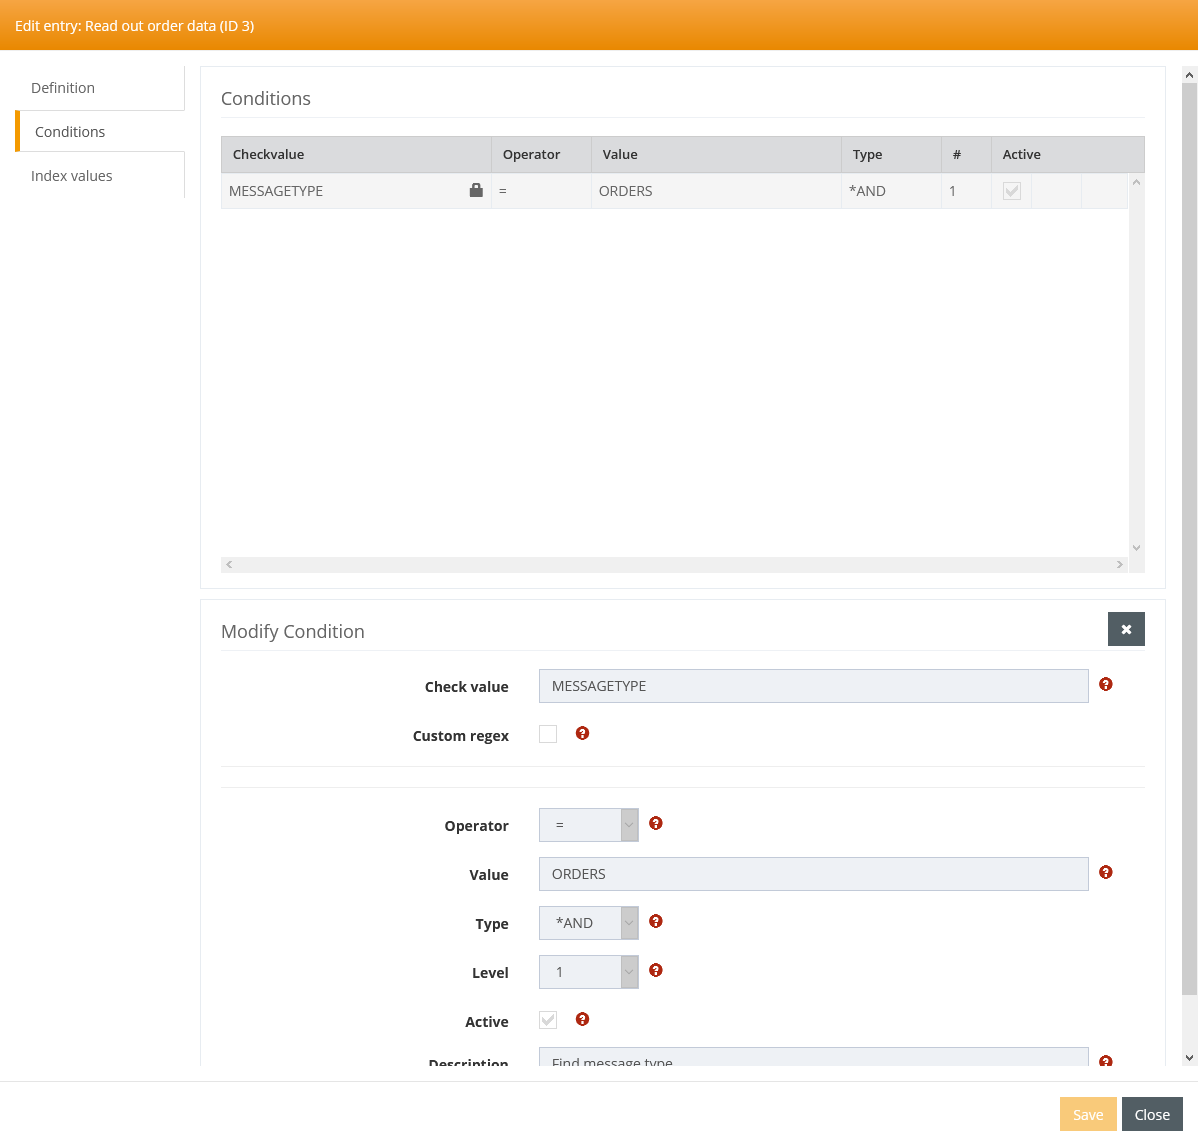View help for the Type dropdown
This screenshot has height=1146, width=1198.
(655, 921)
